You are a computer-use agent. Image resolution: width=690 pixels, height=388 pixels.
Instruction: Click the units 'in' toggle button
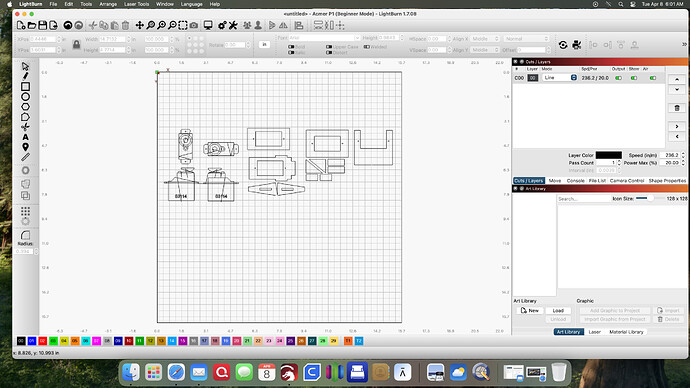264,44
